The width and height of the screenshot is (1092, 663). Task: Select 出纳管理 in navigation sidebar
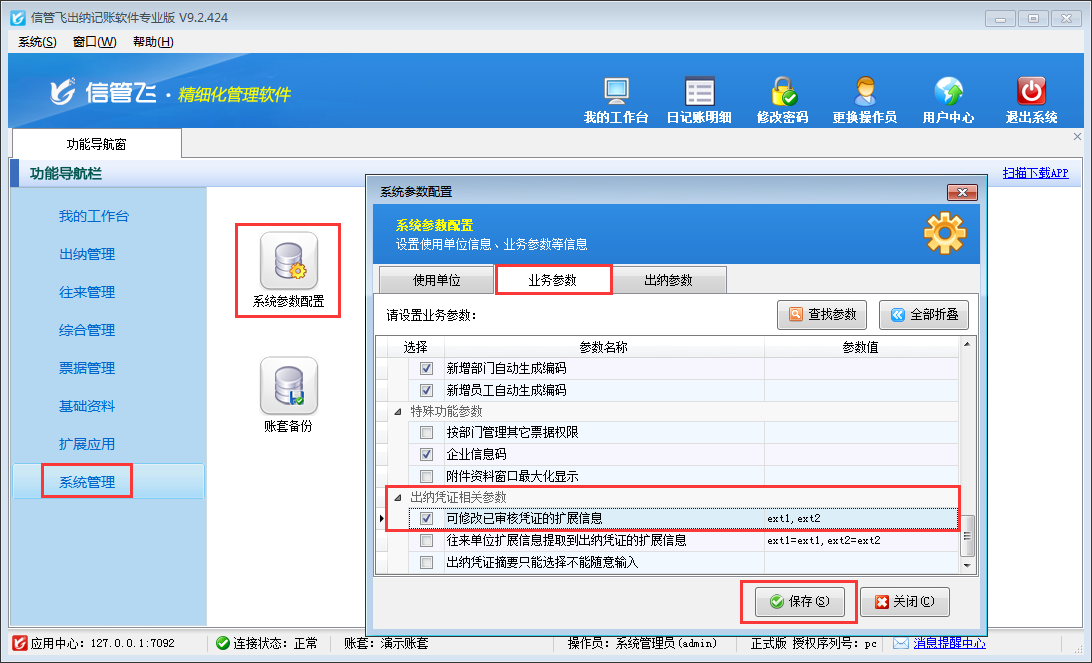coord(87,254)
